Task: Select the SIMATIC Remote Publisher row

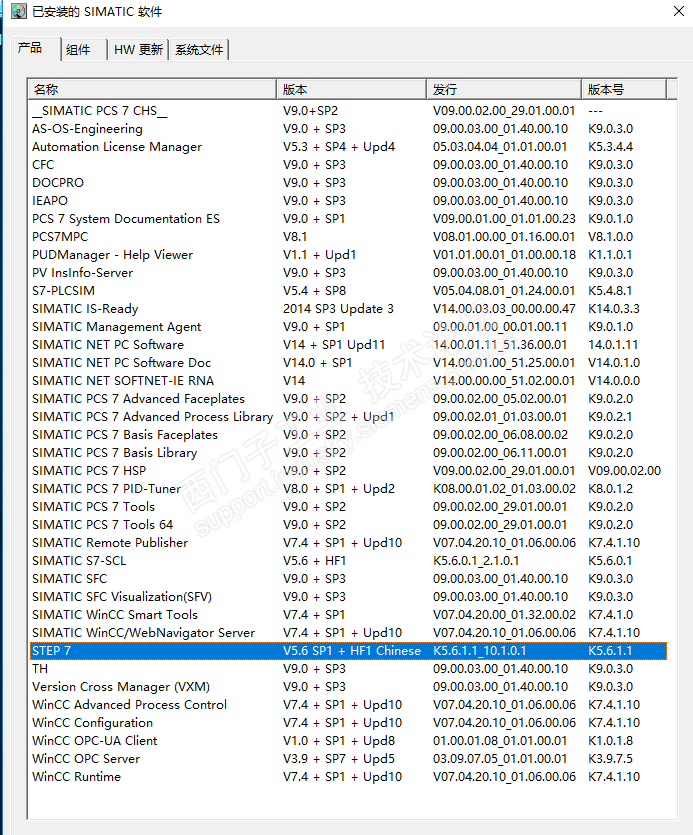Action: (348, 543)
